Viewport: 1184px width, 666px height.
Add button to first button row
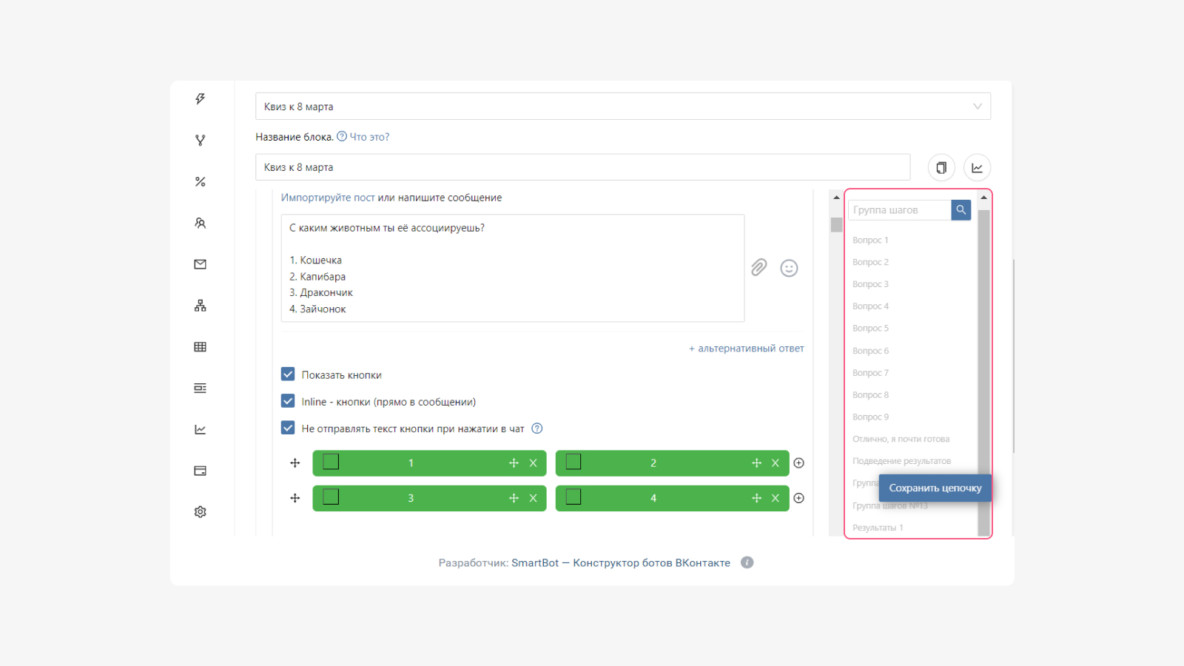coord(799,463)
